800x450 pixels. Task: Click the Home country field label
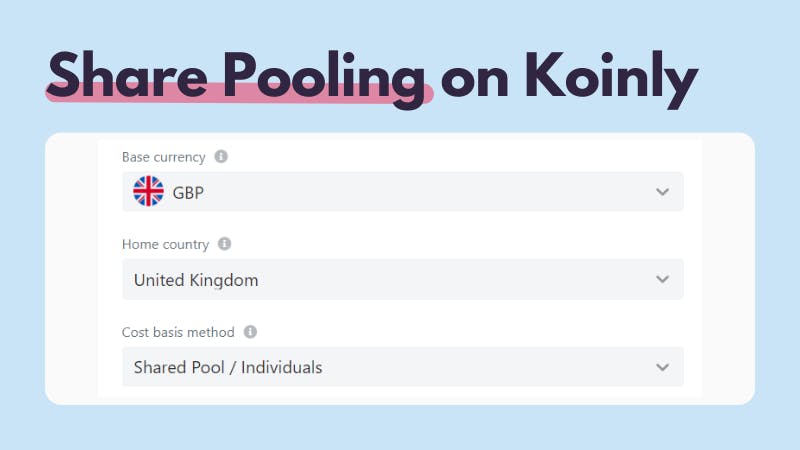(x=165, y=244)
